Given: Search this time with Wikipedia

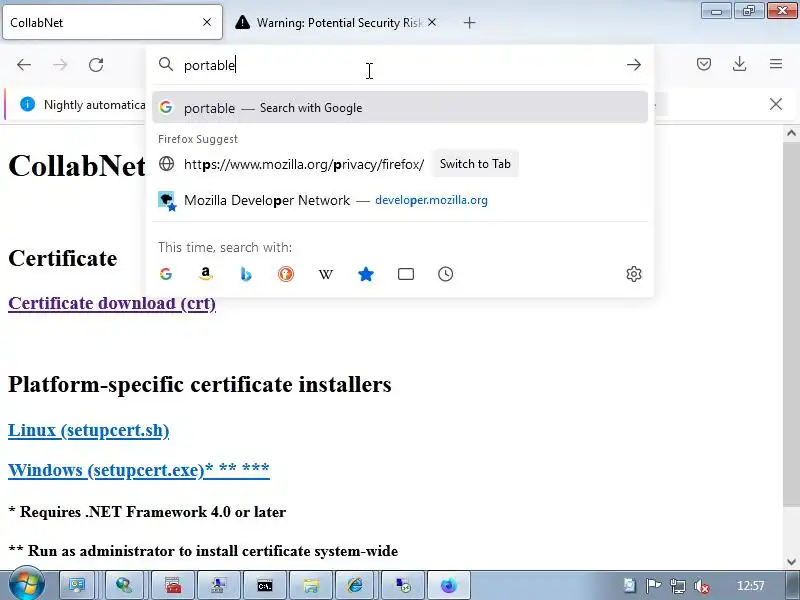Looking at the screenshot, I should [326, 274].
